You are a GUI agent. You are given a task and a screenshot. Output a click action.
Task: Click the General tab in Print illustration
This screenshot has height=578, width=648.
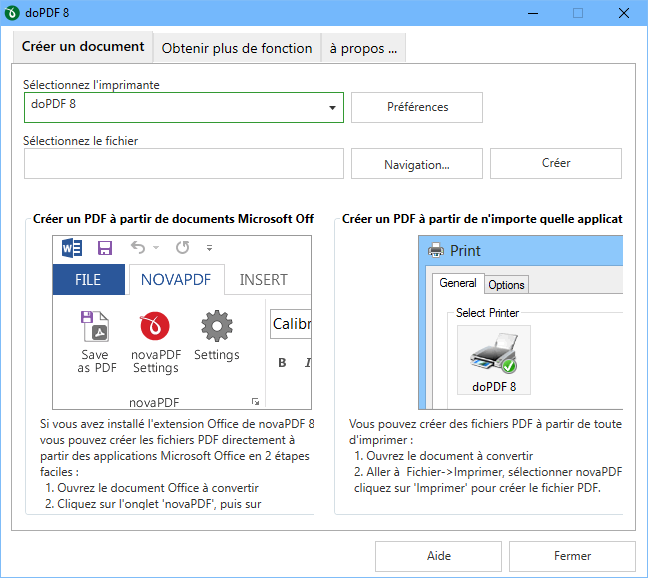(x=457, y=283)
